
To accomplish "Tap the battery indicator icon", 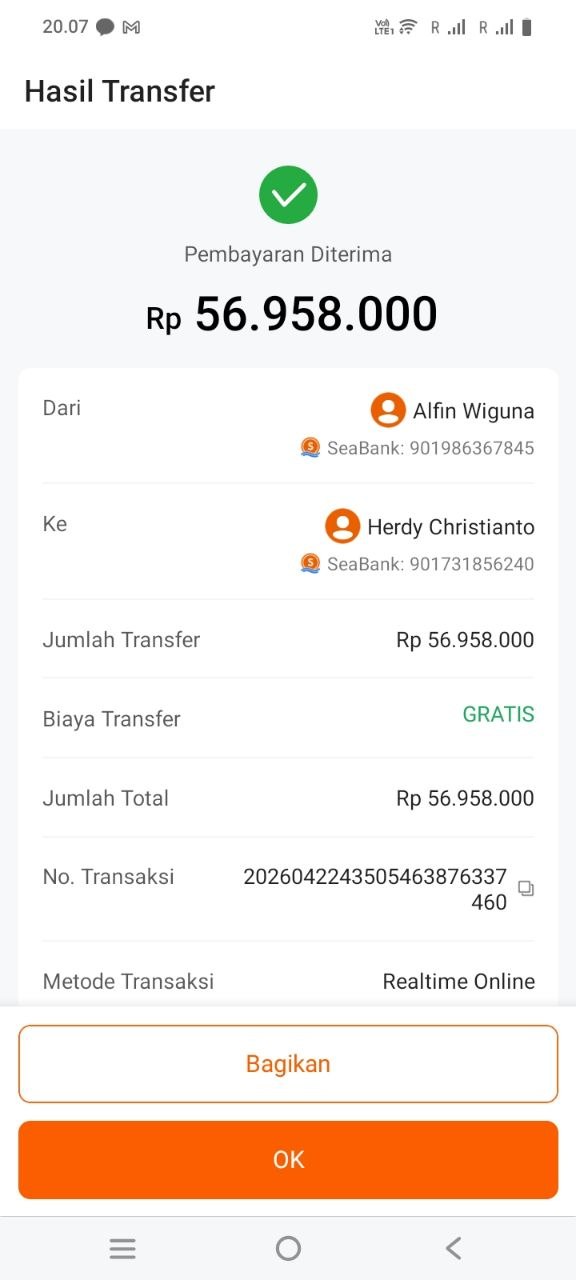I will coord(527,27).
